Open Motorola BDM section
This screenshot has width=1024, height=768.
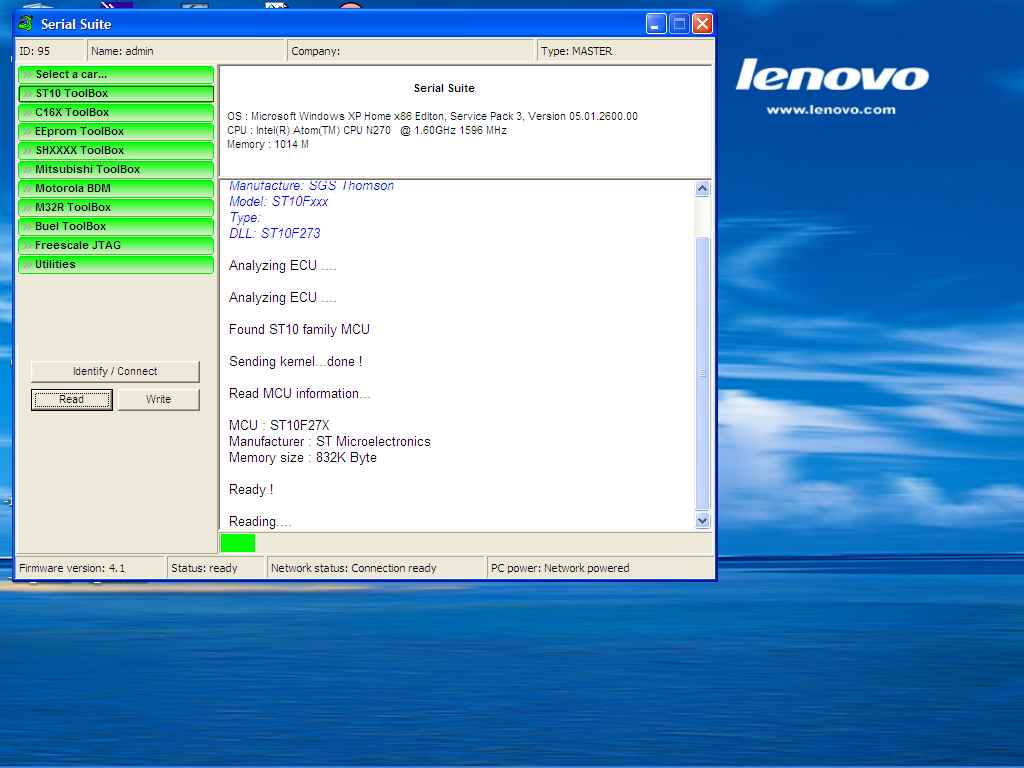point(116,188)
